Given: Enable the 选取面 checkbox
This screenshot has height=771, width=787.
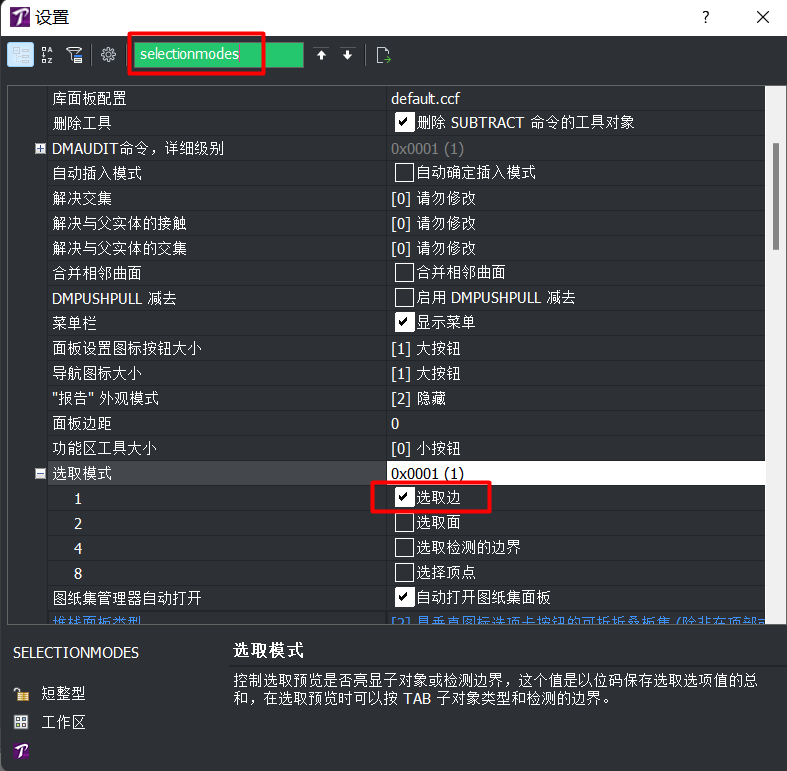Looking at the screenshot, I should click(x=404, y=523).
